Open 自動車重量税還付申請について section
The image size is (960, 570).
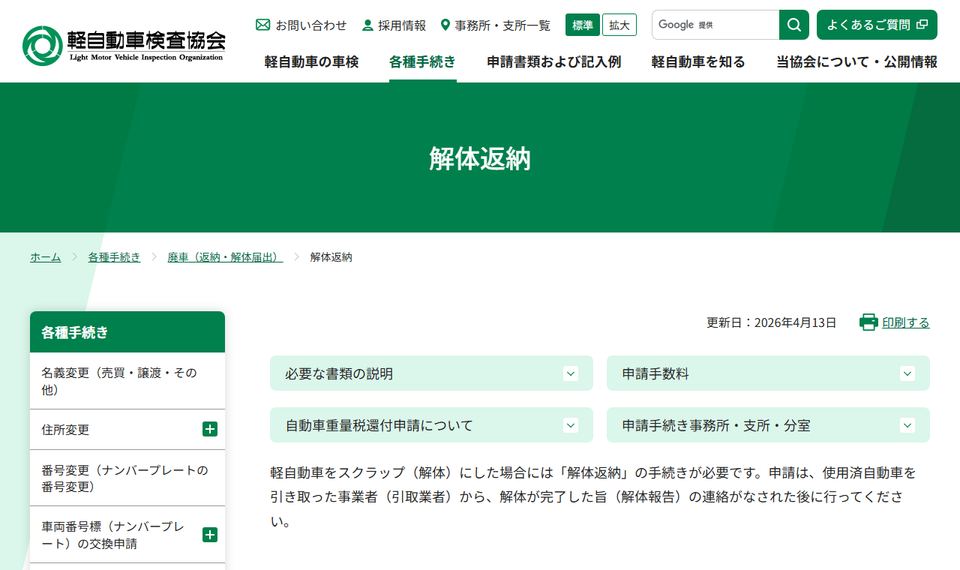pyautogui.click(x=431, y=425)
